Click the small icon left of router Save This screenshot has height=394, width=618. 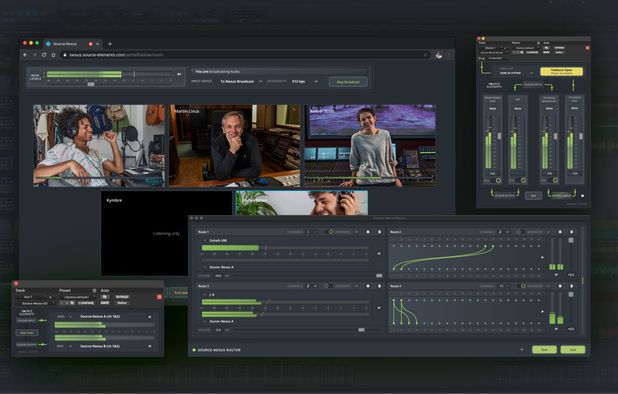(x=522, y=349)
